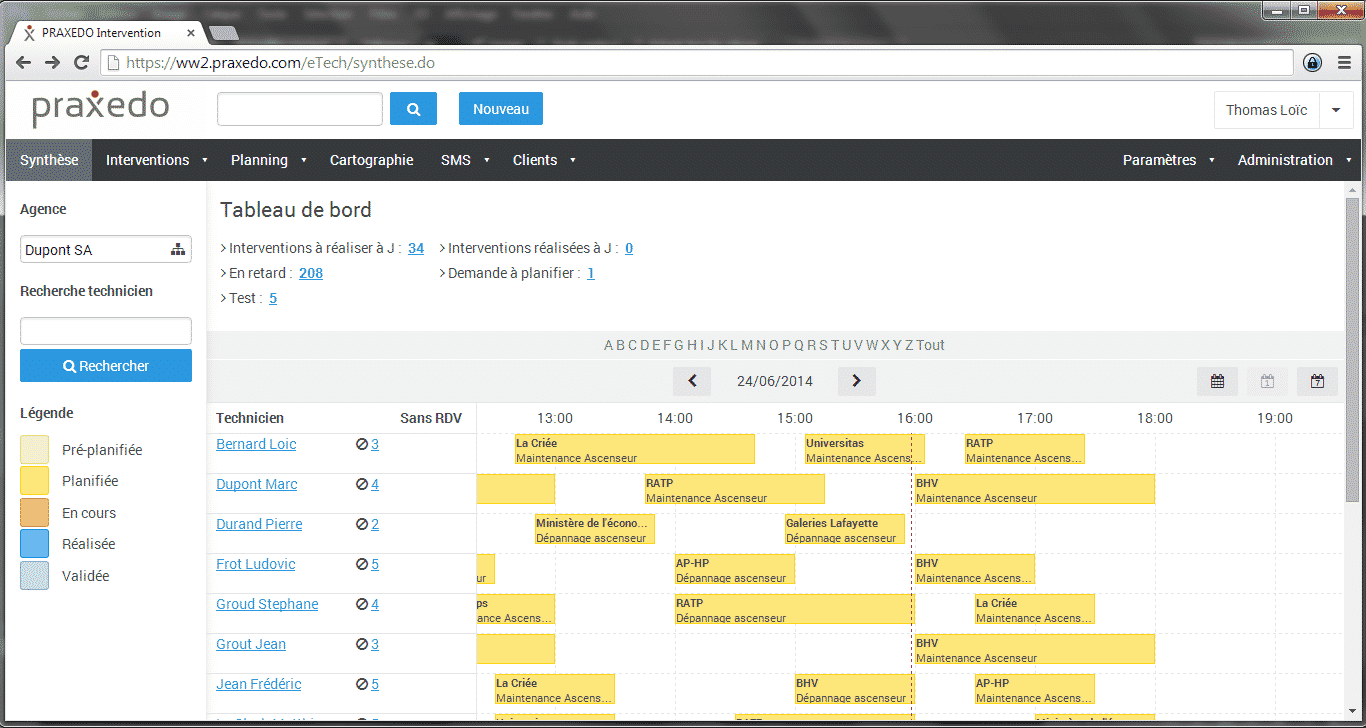Open the SMS menu
This screenshot has height=728, width=1366.
point(456,160)
